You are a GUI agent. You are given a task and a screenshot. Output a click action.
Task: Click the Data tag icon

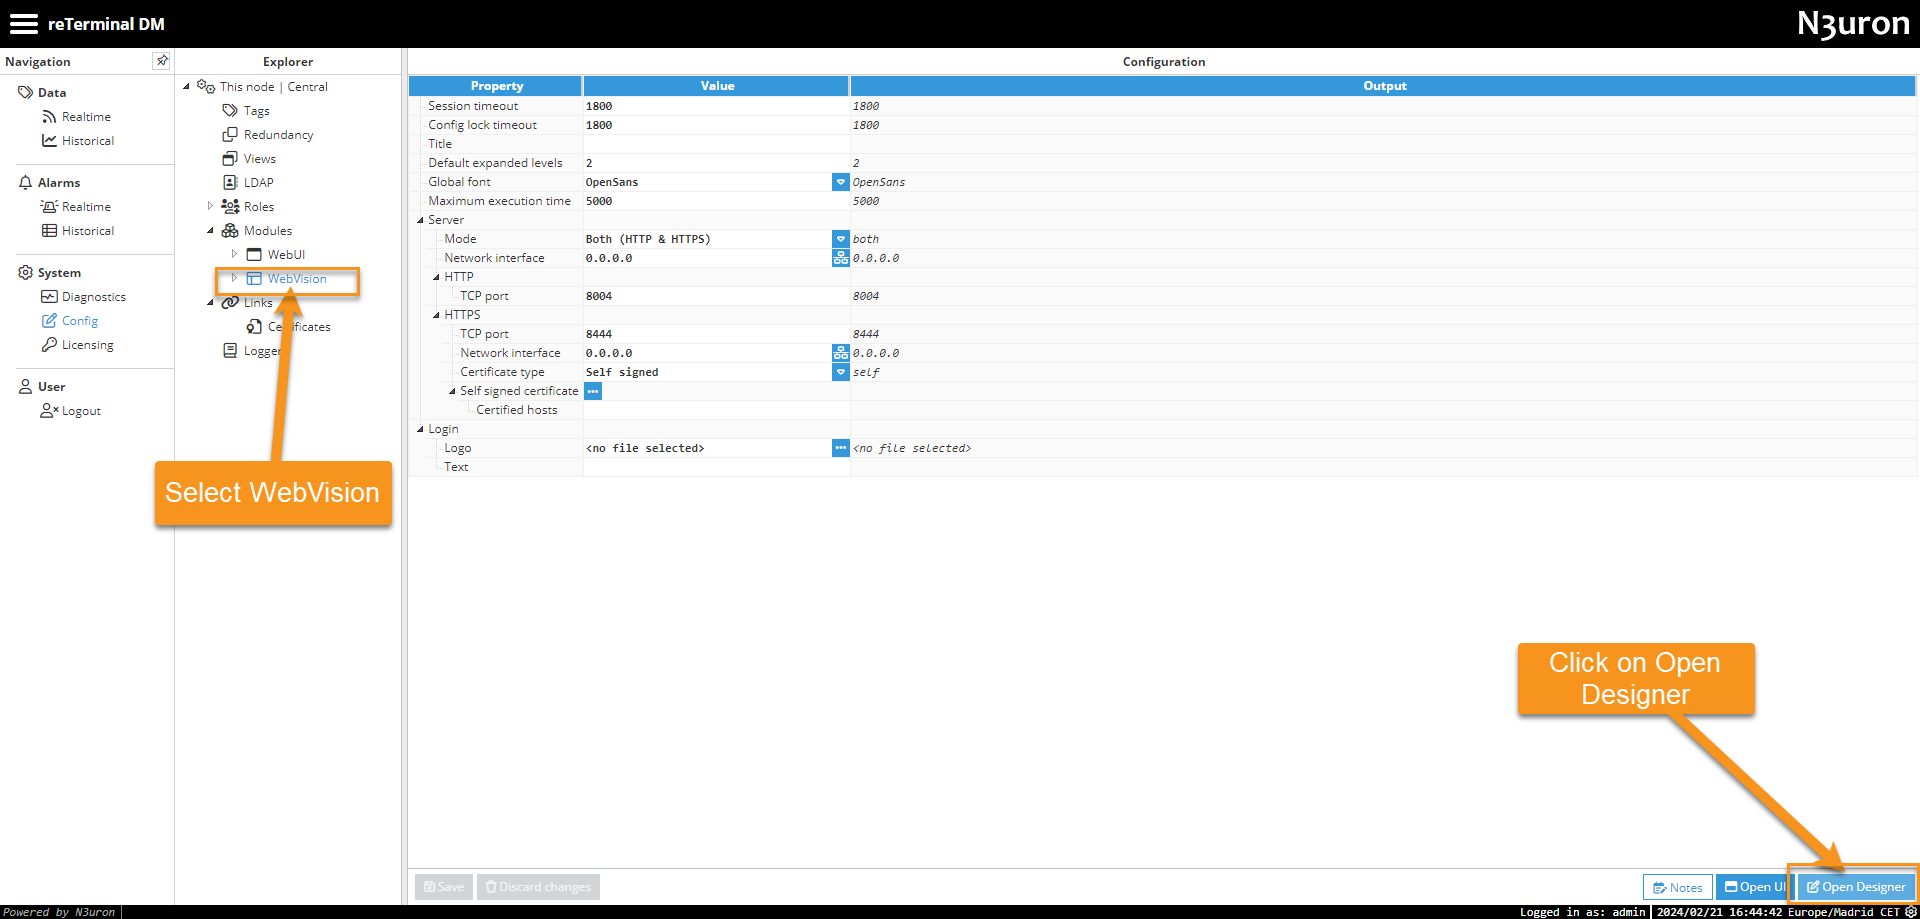pos(26,92)
